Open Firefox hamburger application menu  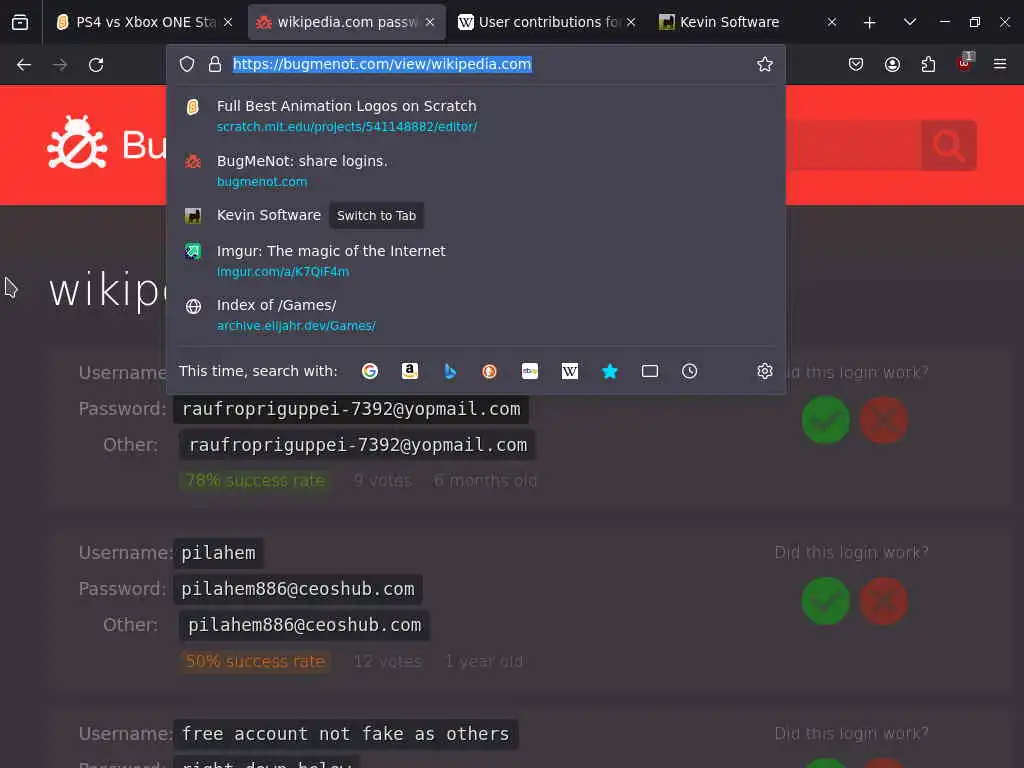[1000, 64]
